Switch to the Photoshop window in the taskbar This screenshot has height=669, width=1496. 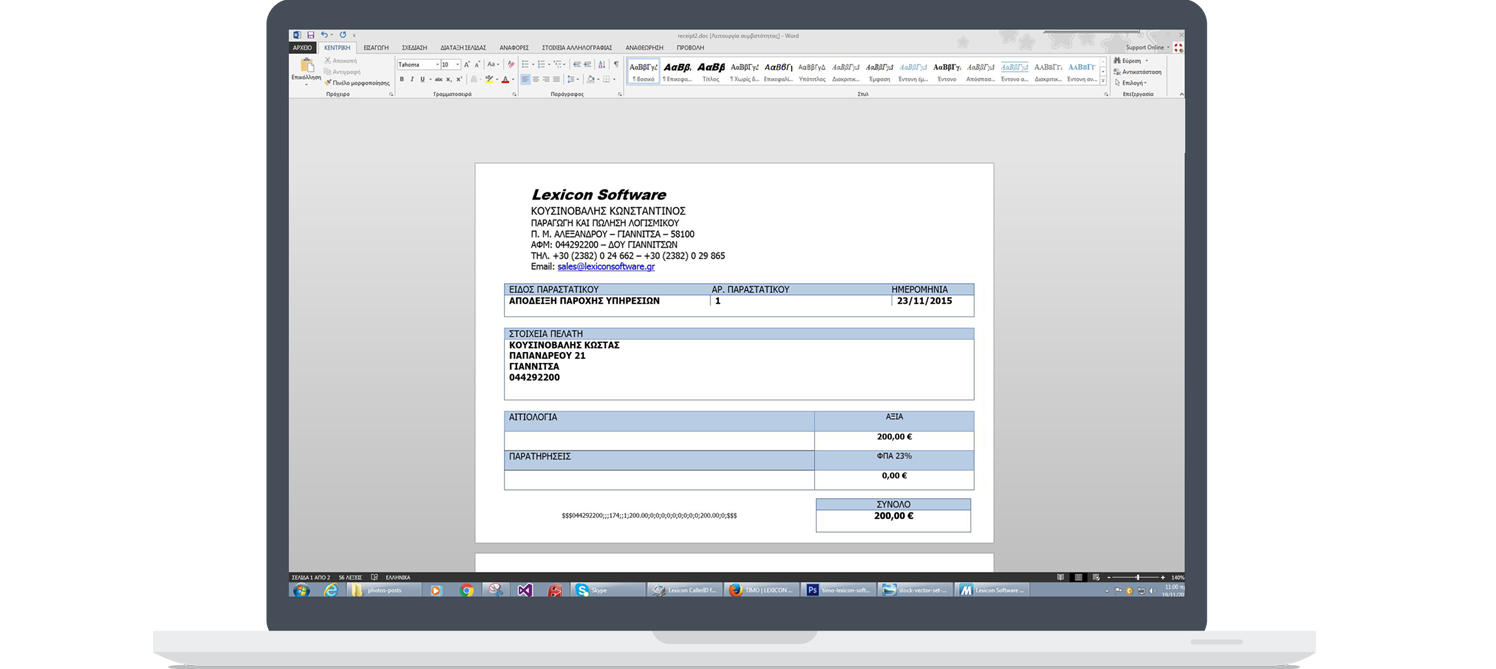840,591
